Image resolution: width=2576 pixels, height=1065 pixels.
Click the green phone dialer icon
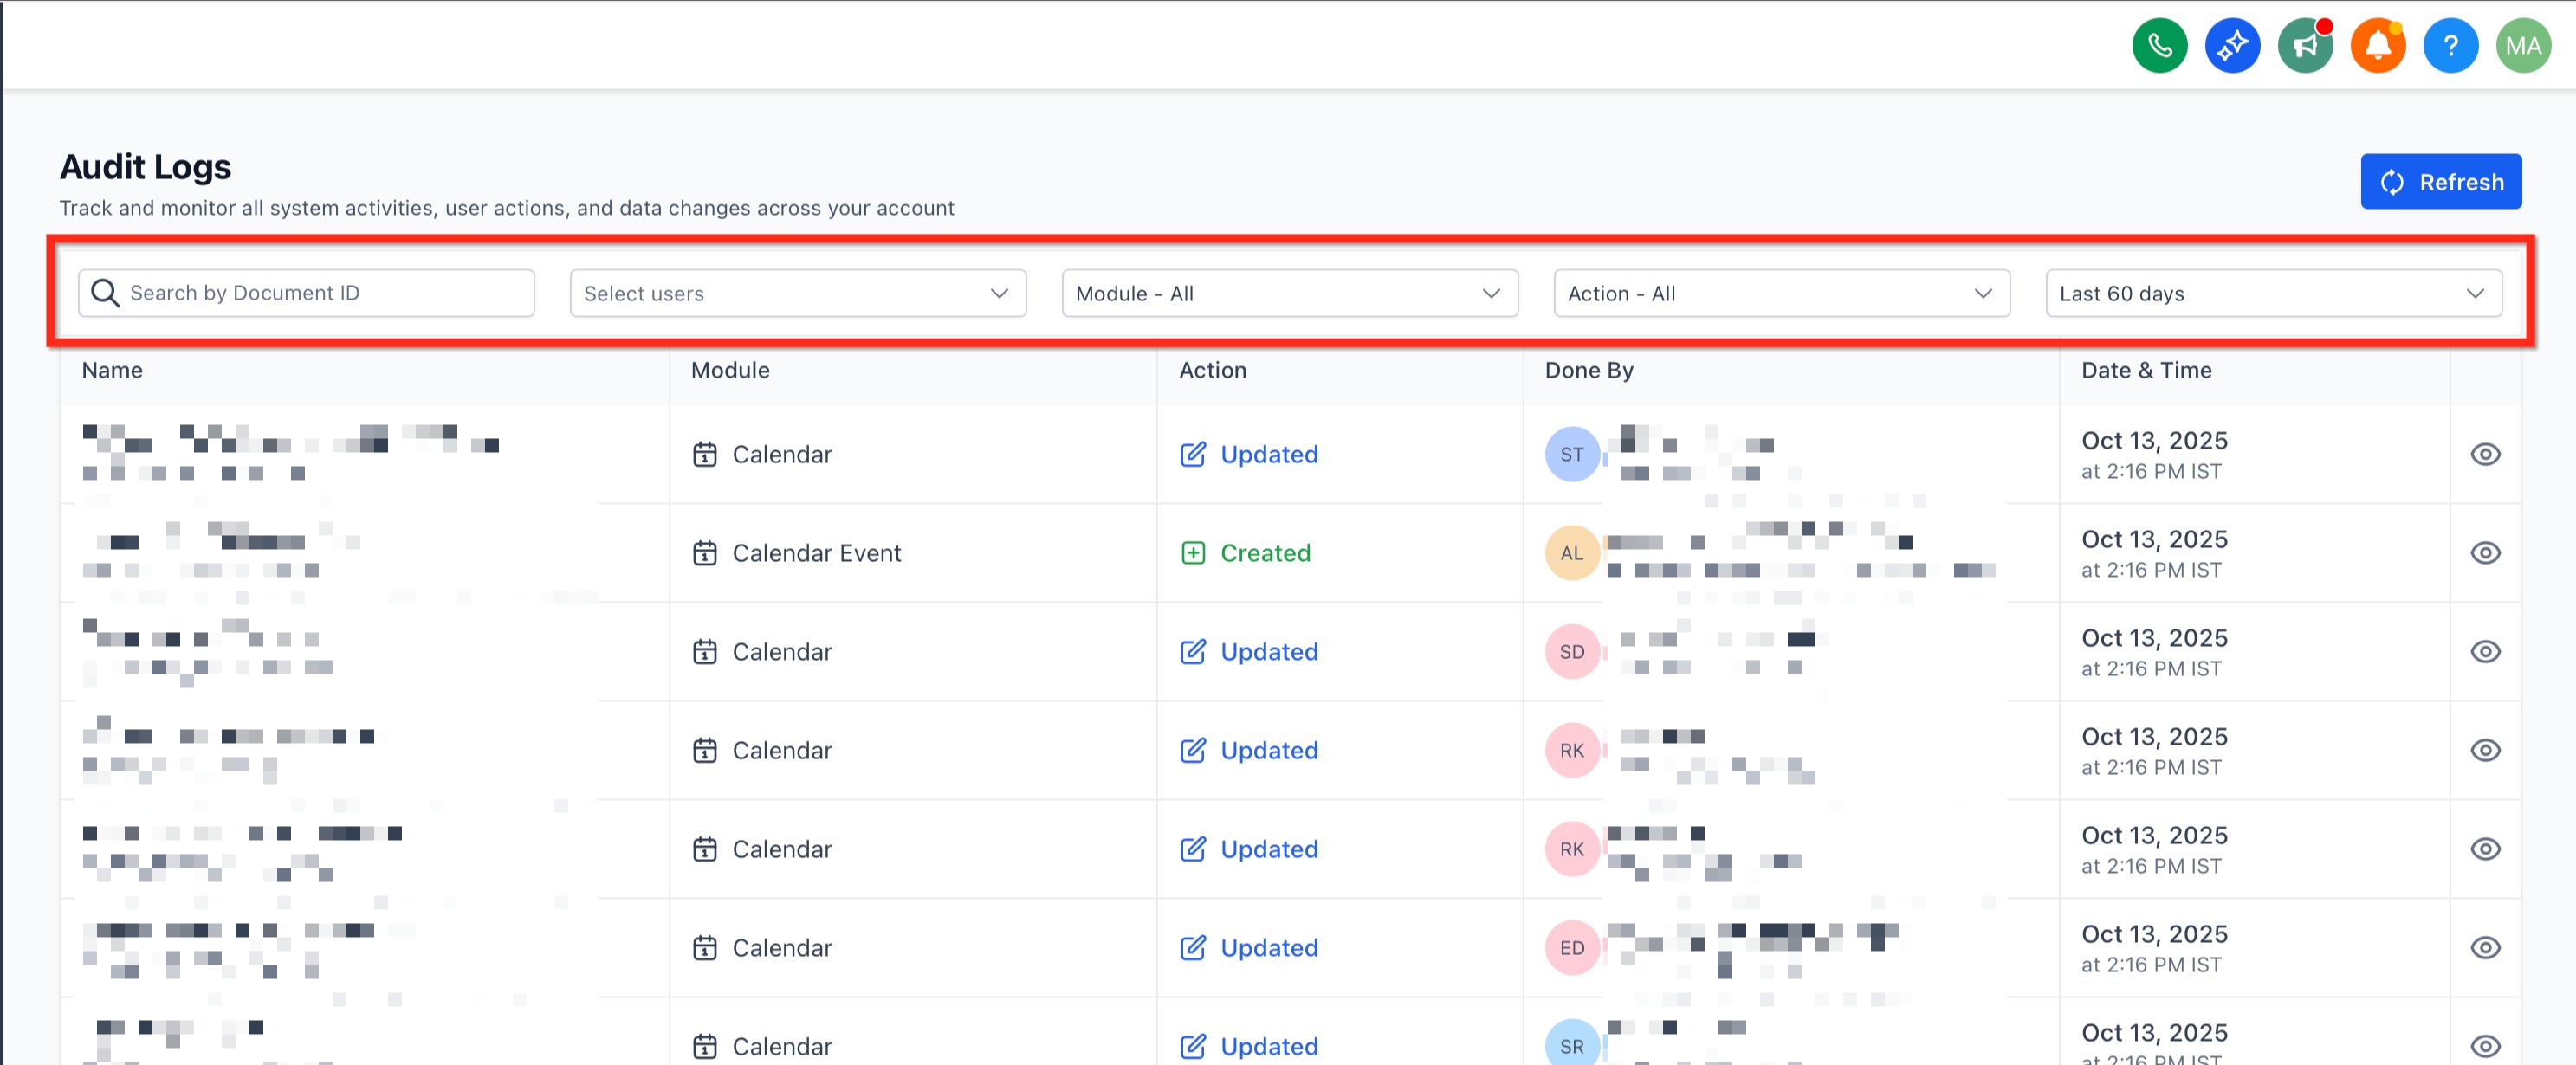click(x=2159, y=45)
